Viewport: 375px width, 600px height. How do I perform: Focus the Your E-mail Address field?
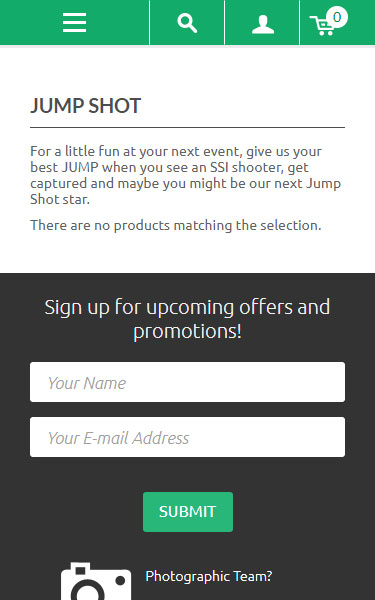point(188,437)
